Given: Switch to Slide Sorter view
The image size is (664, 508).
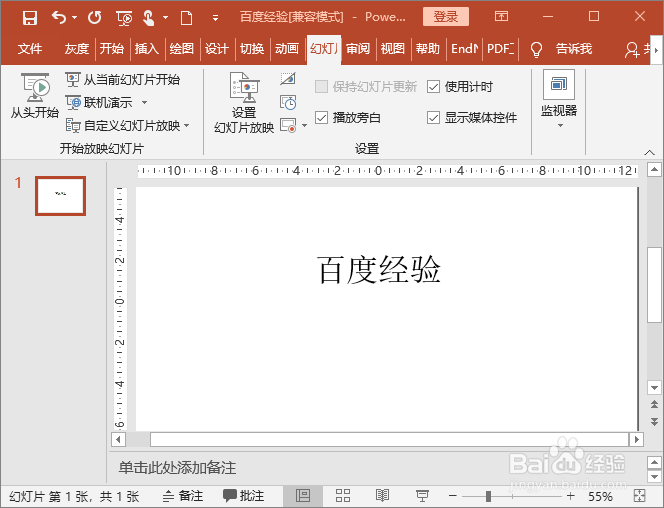Looking at the screenshot, I should [343, 496].
